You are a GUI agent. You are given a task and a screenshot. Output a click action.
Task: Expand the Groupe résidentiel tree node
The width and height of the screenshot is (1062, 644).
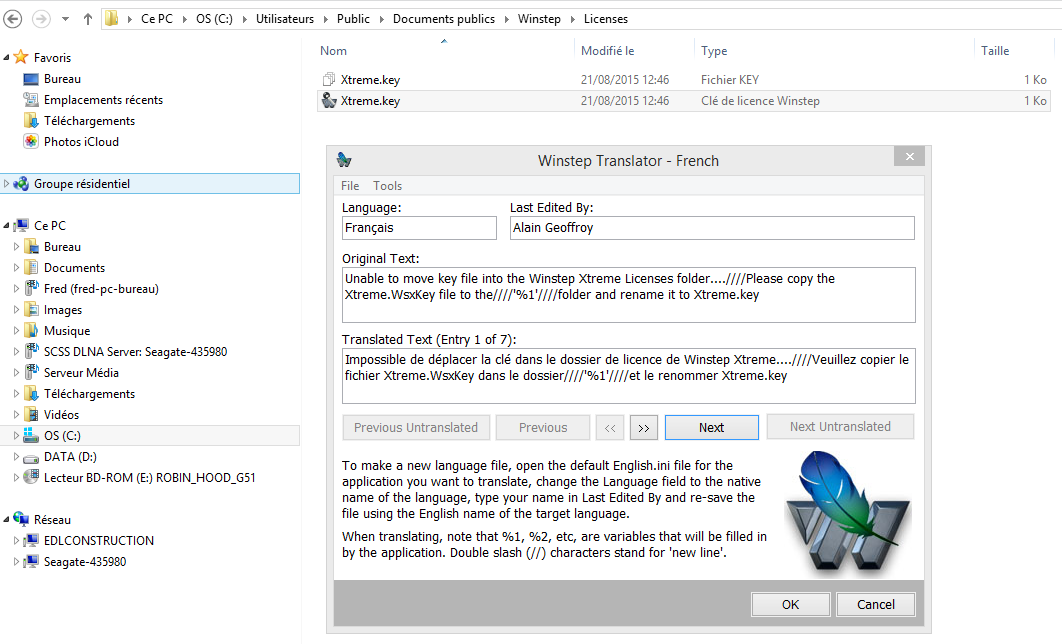click(8, 184)
